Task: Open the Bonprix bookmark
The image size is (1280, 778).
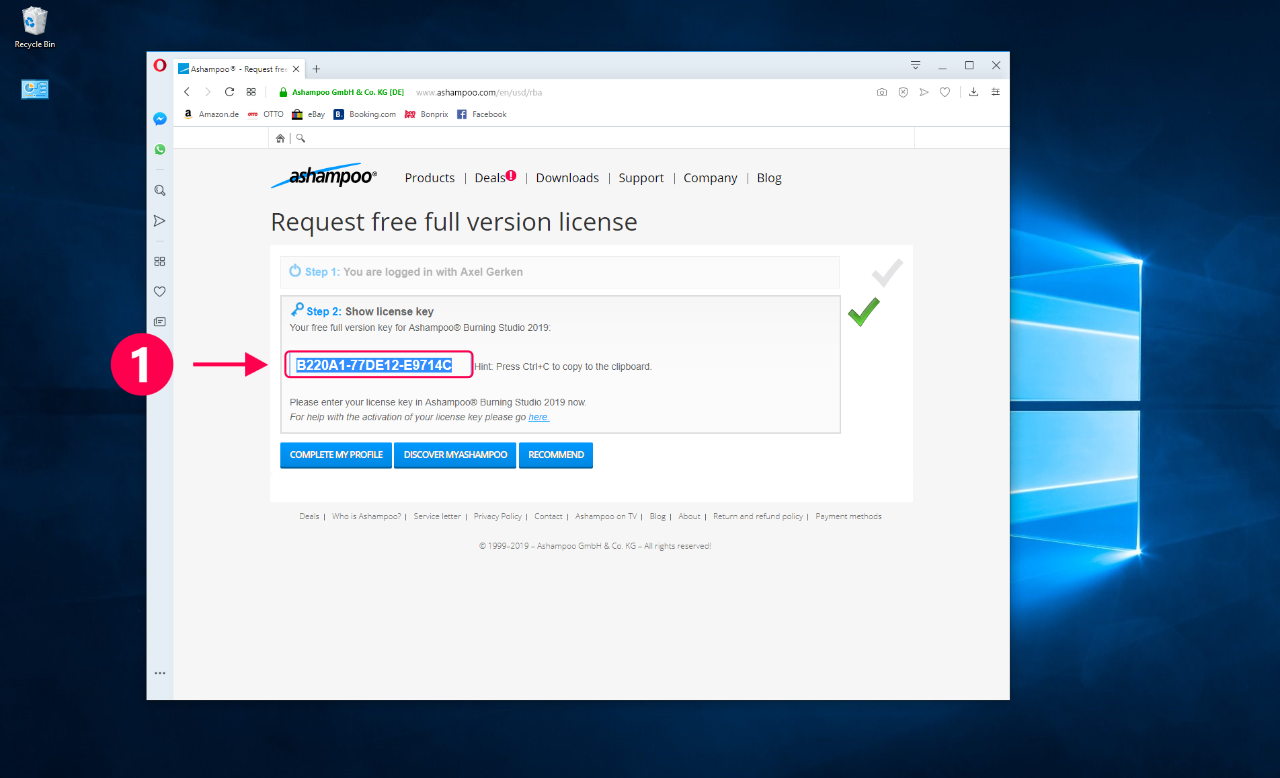Action: point(427,114)
